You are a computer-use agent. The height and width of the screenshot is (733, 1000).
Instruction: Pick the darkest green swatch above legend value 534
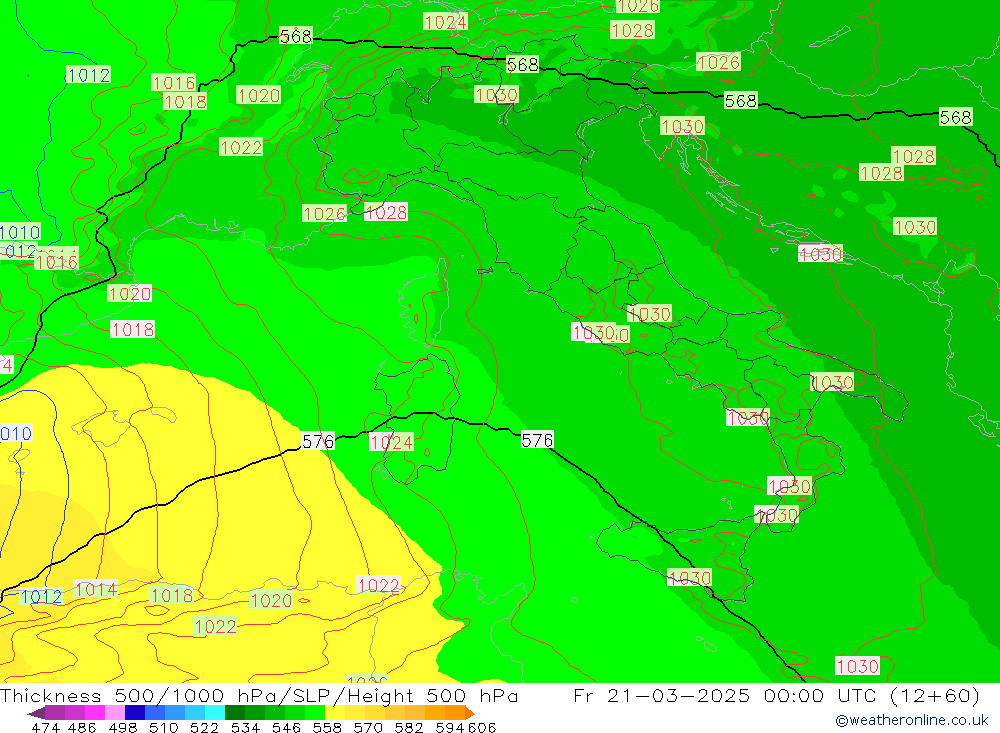pos(235,713)
